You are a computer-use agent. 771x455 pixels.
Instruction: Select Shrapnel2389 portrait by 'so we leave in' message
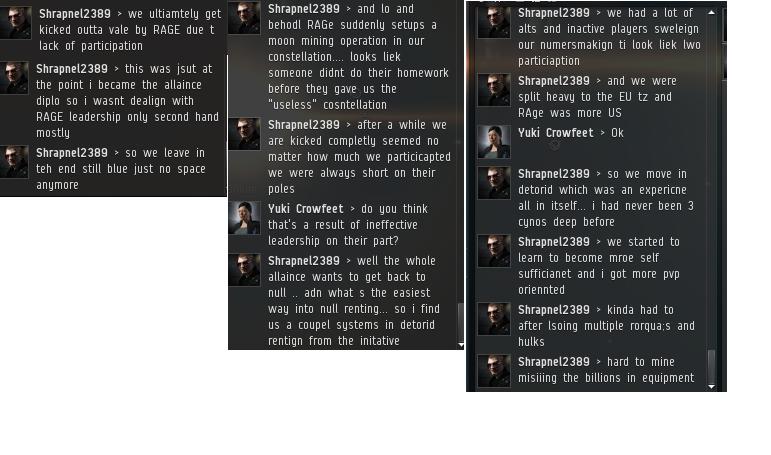[14, 161]
